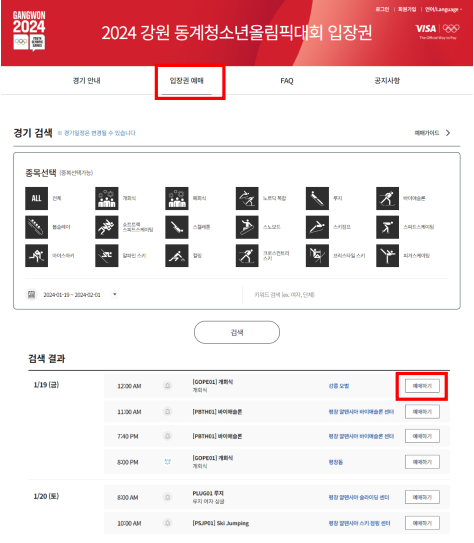Image resolution: width=474 pixels, height=543 pixels.
Task: Select the Skeleton (스켈레톤) sport icon
Action: pyautogui.click(x=177, y=227)
